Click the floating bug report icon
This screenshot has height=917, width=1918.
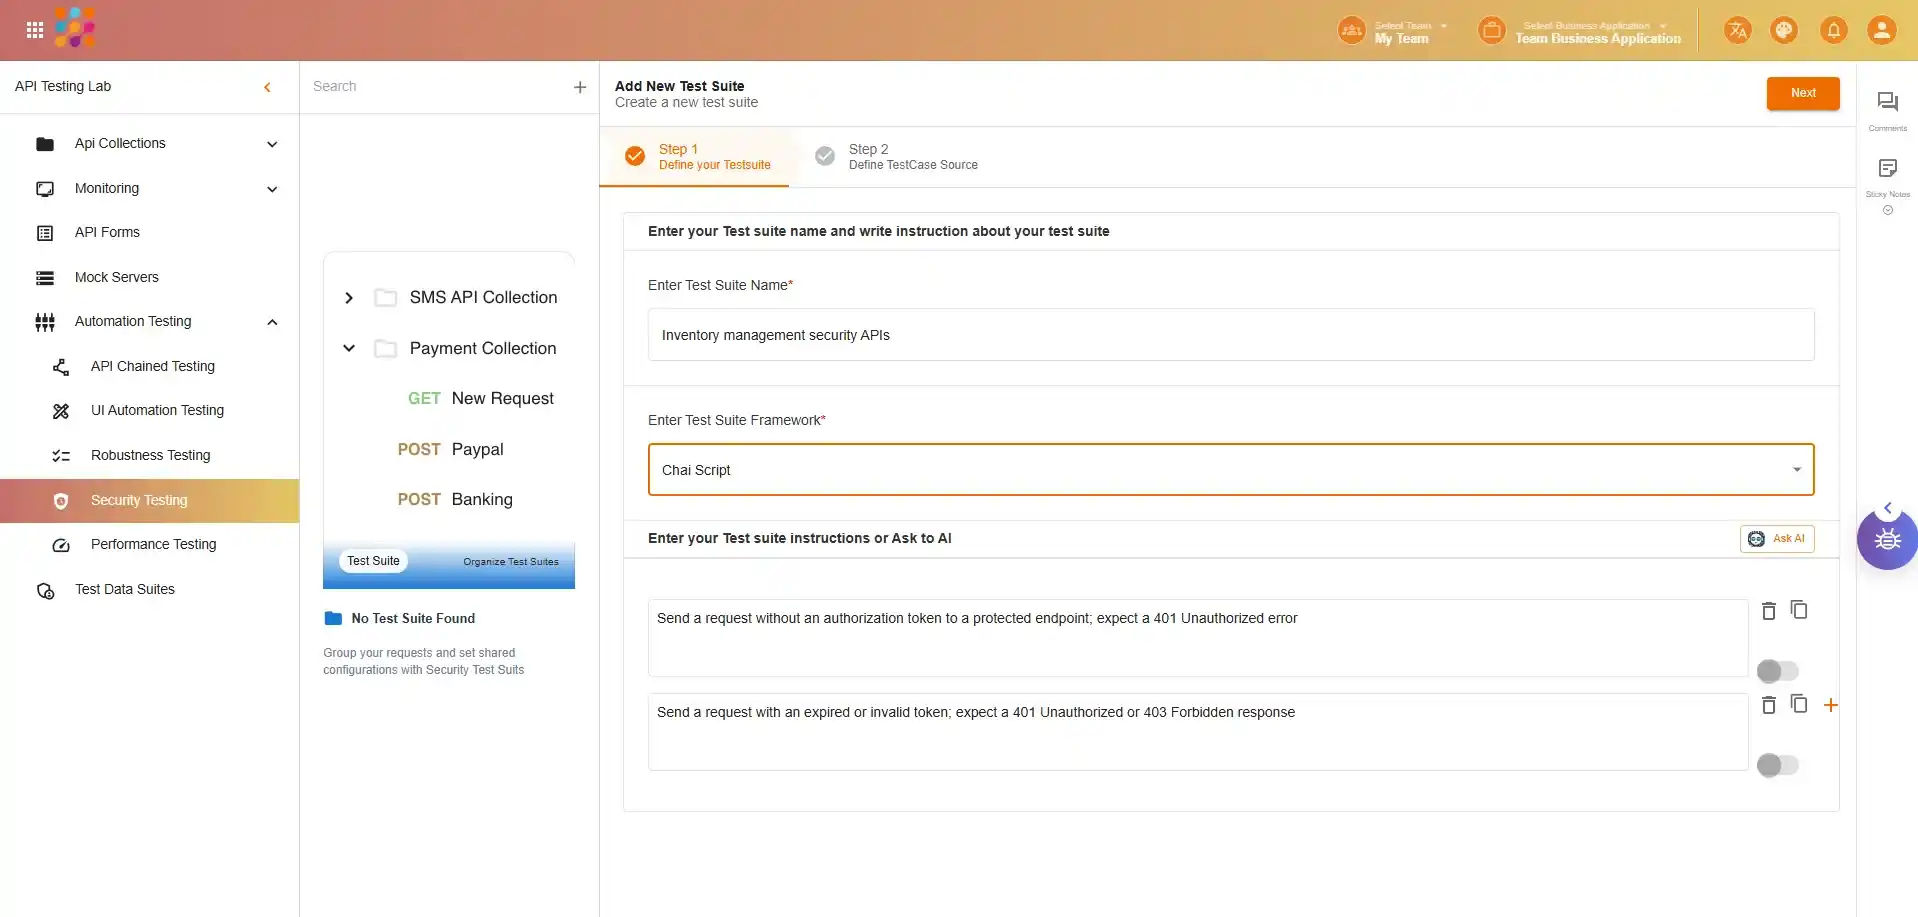tap(1887, 540)
